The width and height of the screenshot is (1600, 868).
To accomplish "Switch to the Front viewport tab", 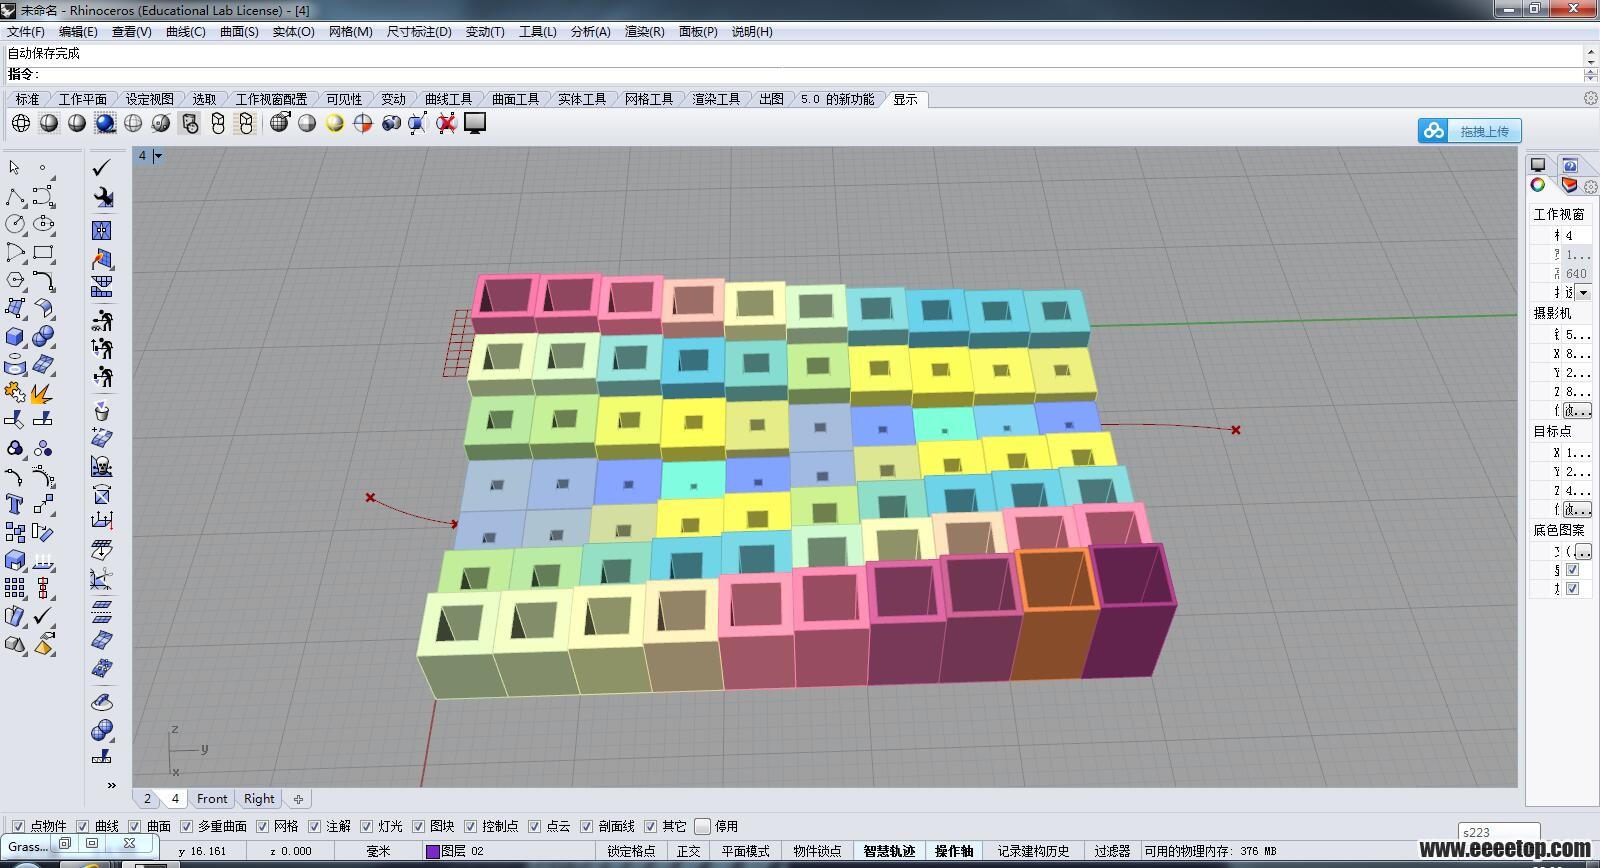I will tap(212, 799).
